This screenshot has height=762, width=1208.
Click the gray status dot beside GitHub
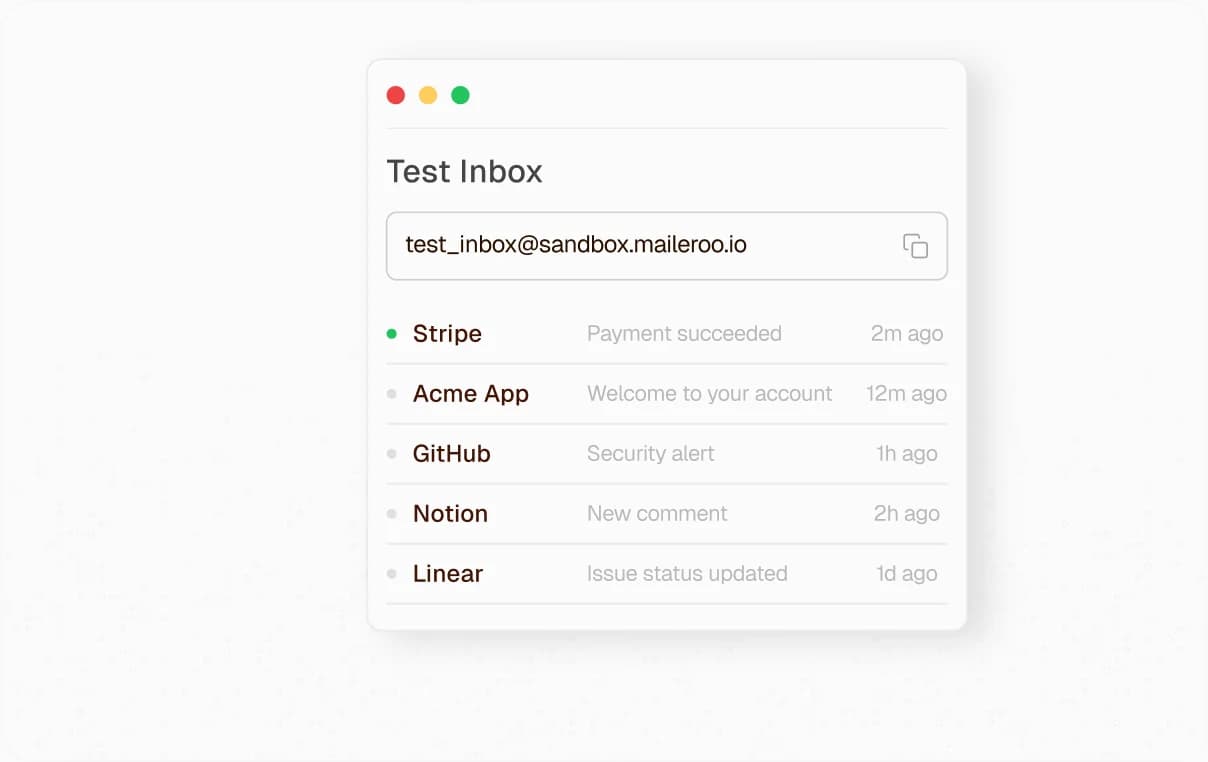[x=392, y=454]
